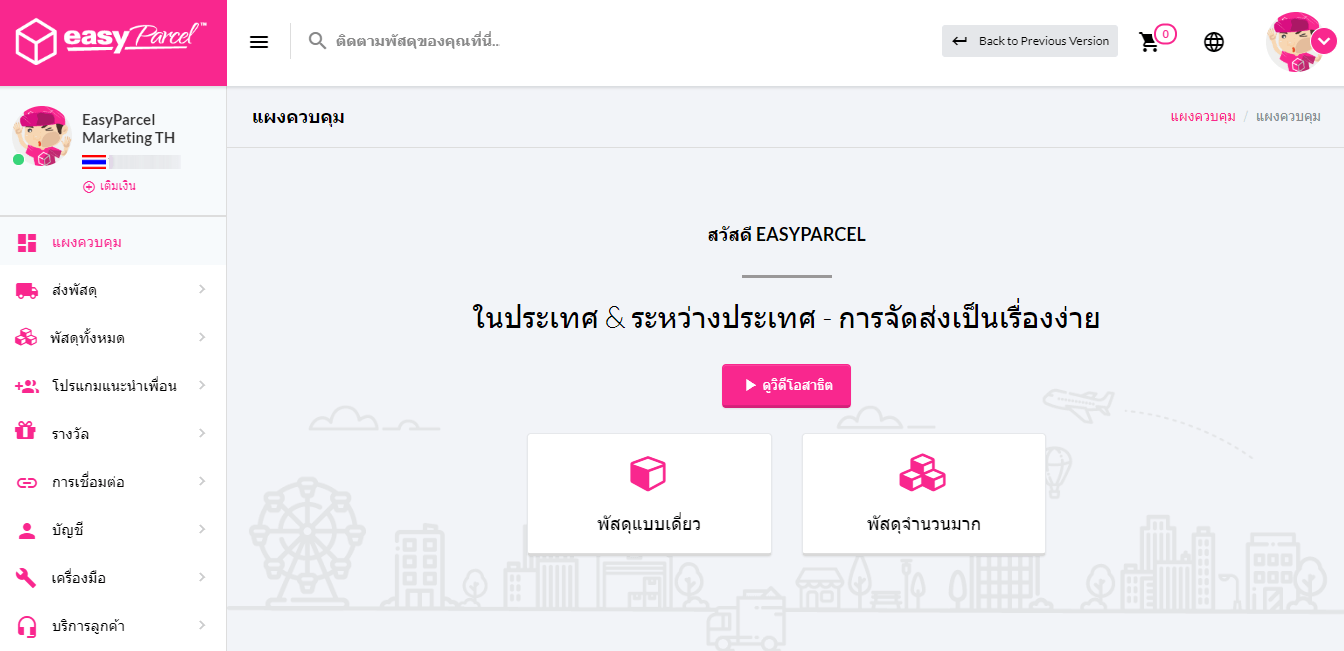Viewport: 1344px width, 651px height.
Task: Open the shopping cart icon
Action: [x=1149, y=42]
